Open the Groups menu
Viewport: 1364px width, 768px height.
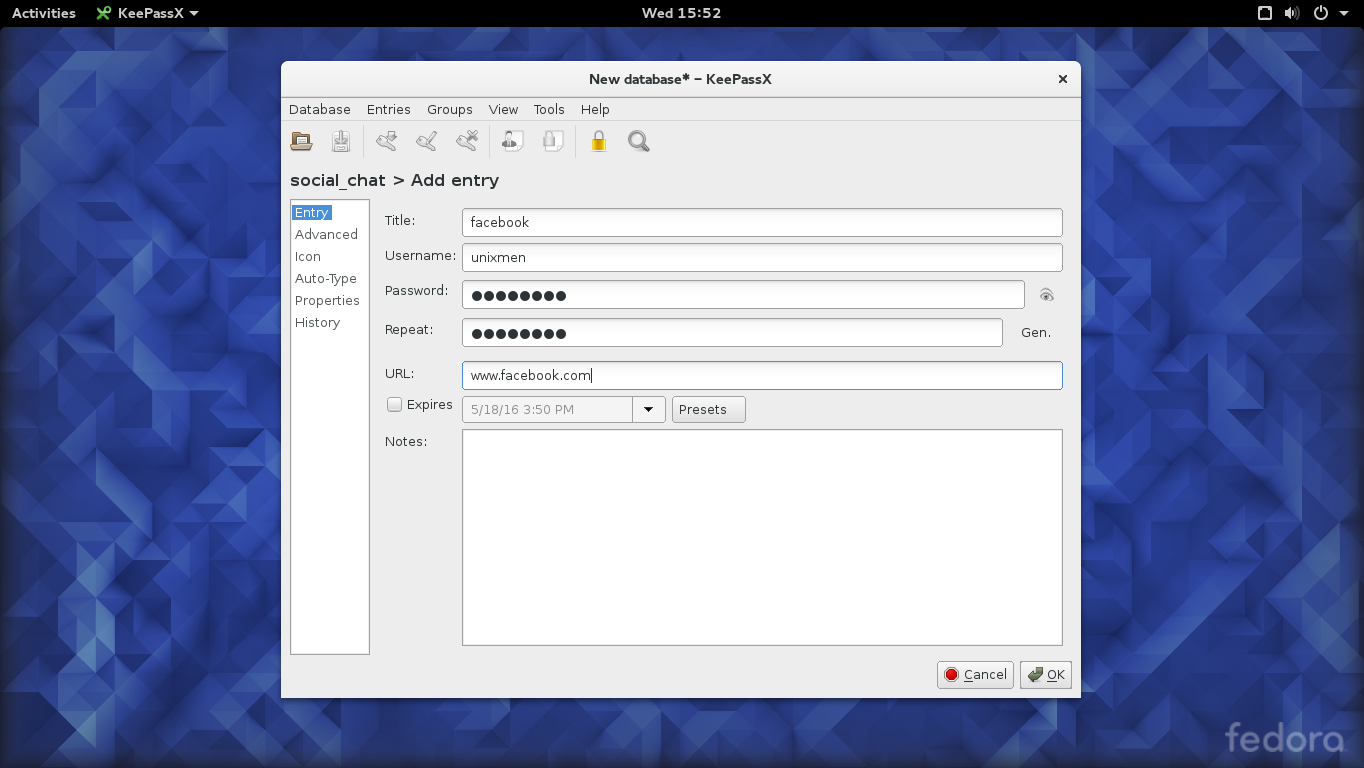pyautogui.click(x=450, y=110)
